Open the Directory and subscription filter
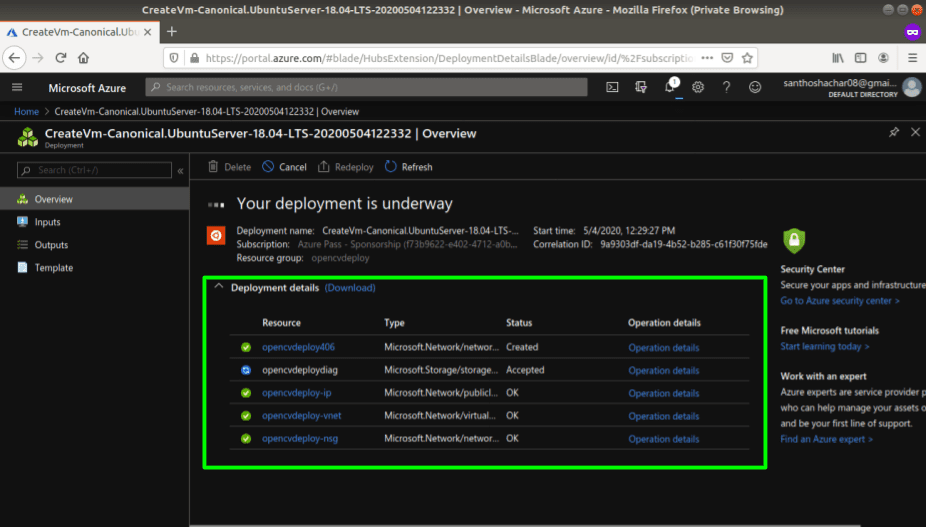 coord(641,87)
